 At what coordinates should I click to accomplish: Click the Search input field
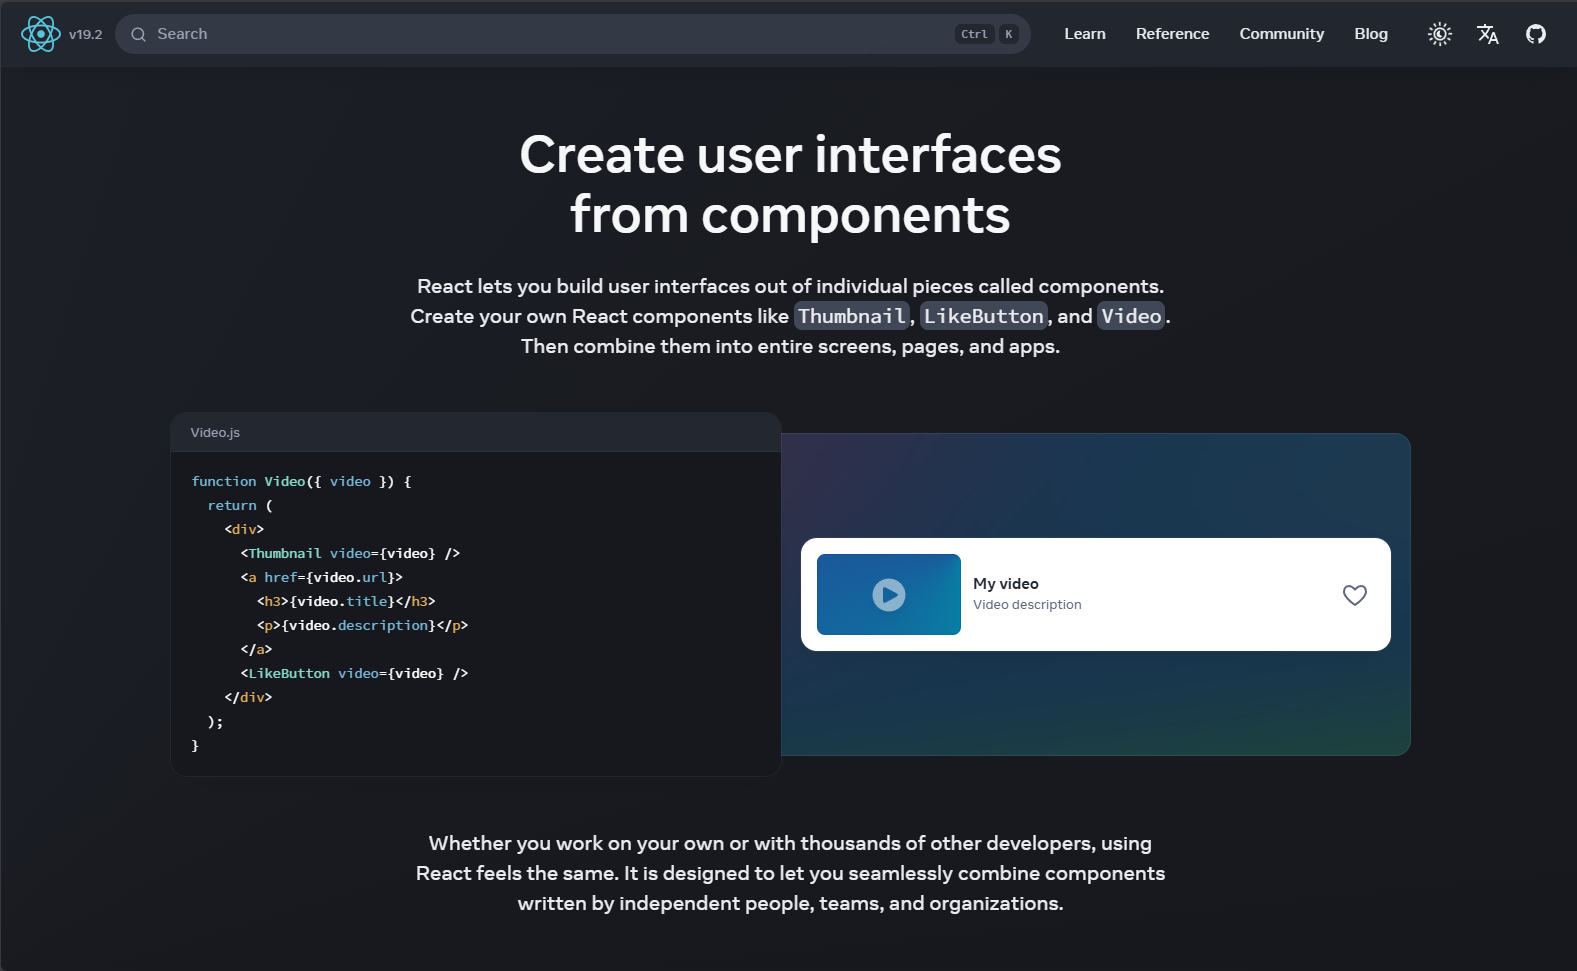573,34
